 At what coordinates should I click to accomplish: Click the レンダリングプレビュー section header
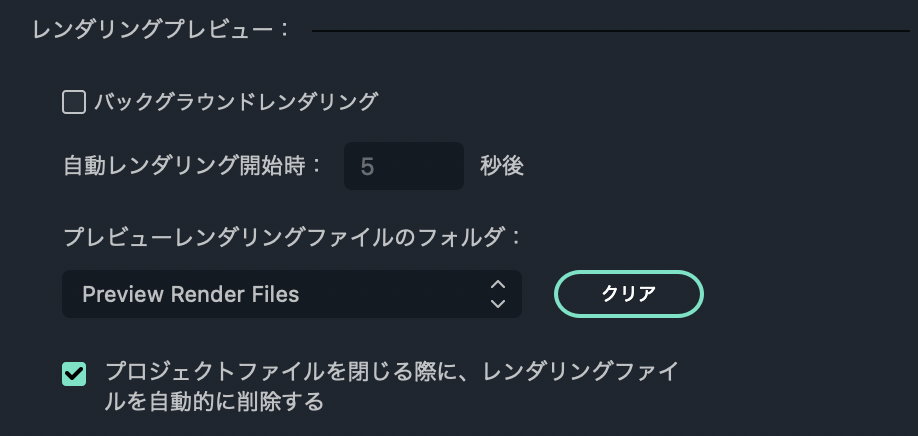point(161,30)
